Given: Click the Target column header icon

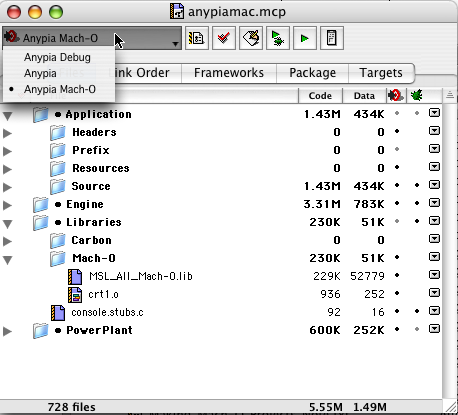Looking at the screenshot, I should coord(396,96).
